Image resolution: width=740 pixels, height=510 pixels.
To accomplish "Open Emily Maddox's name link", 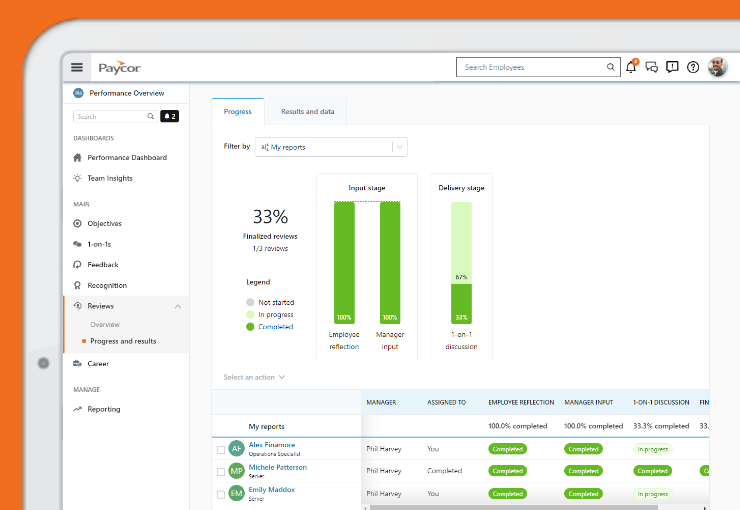I will click(271, 490).
